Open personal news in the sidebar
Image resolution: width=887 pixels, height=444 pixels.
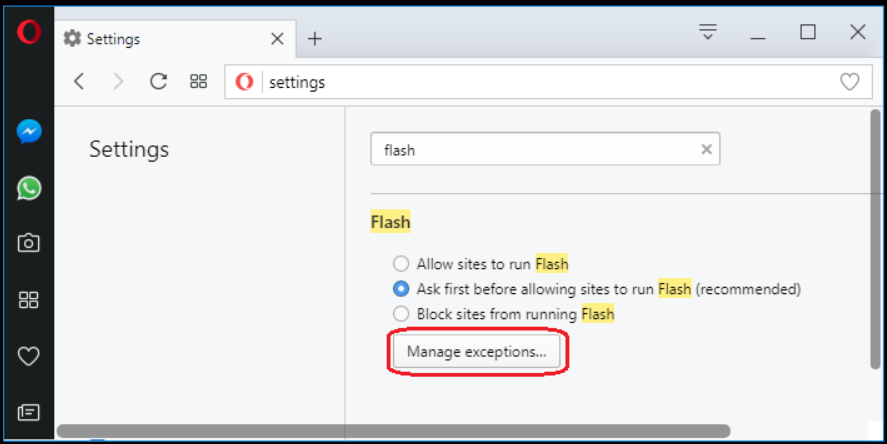coord(29,411)
